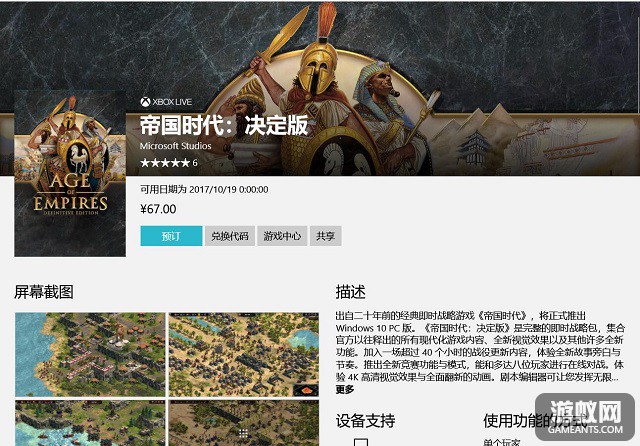Click the 描述 section heading
Screen dimensions: 640x446
click(x=351, y=292)
